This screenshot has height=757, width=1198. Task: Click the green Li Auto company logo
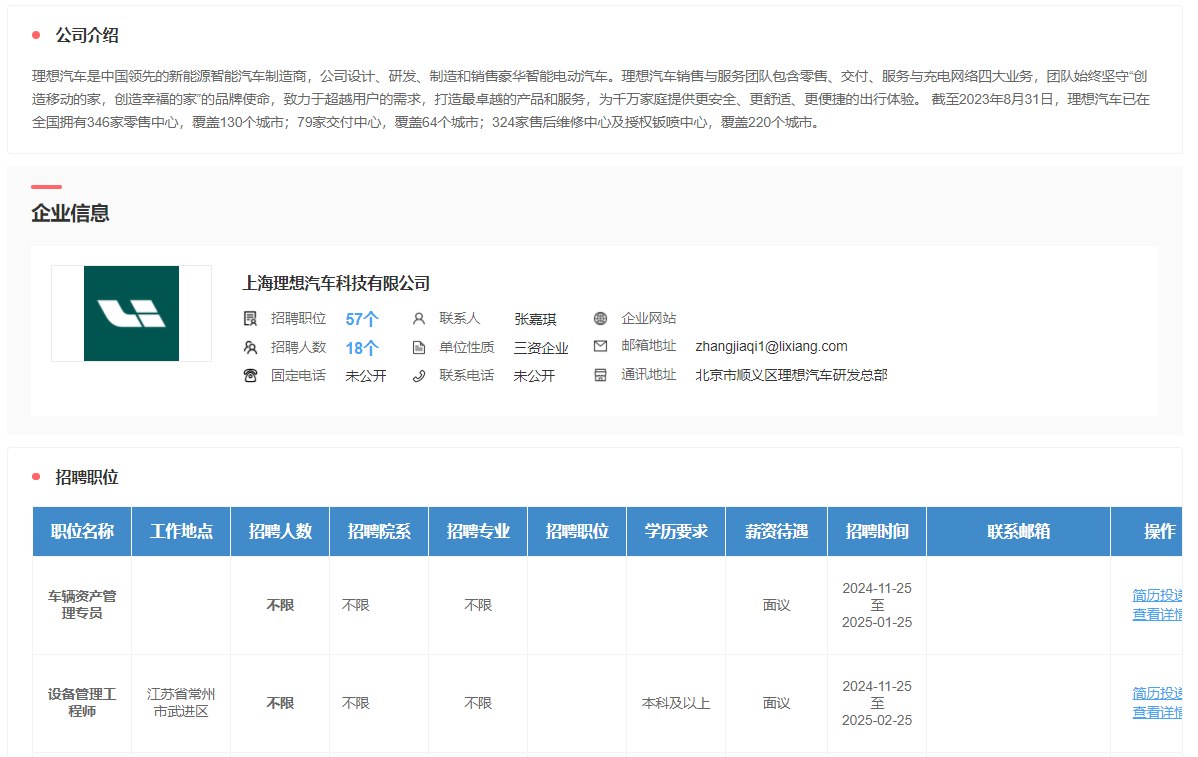click(131, 313)
